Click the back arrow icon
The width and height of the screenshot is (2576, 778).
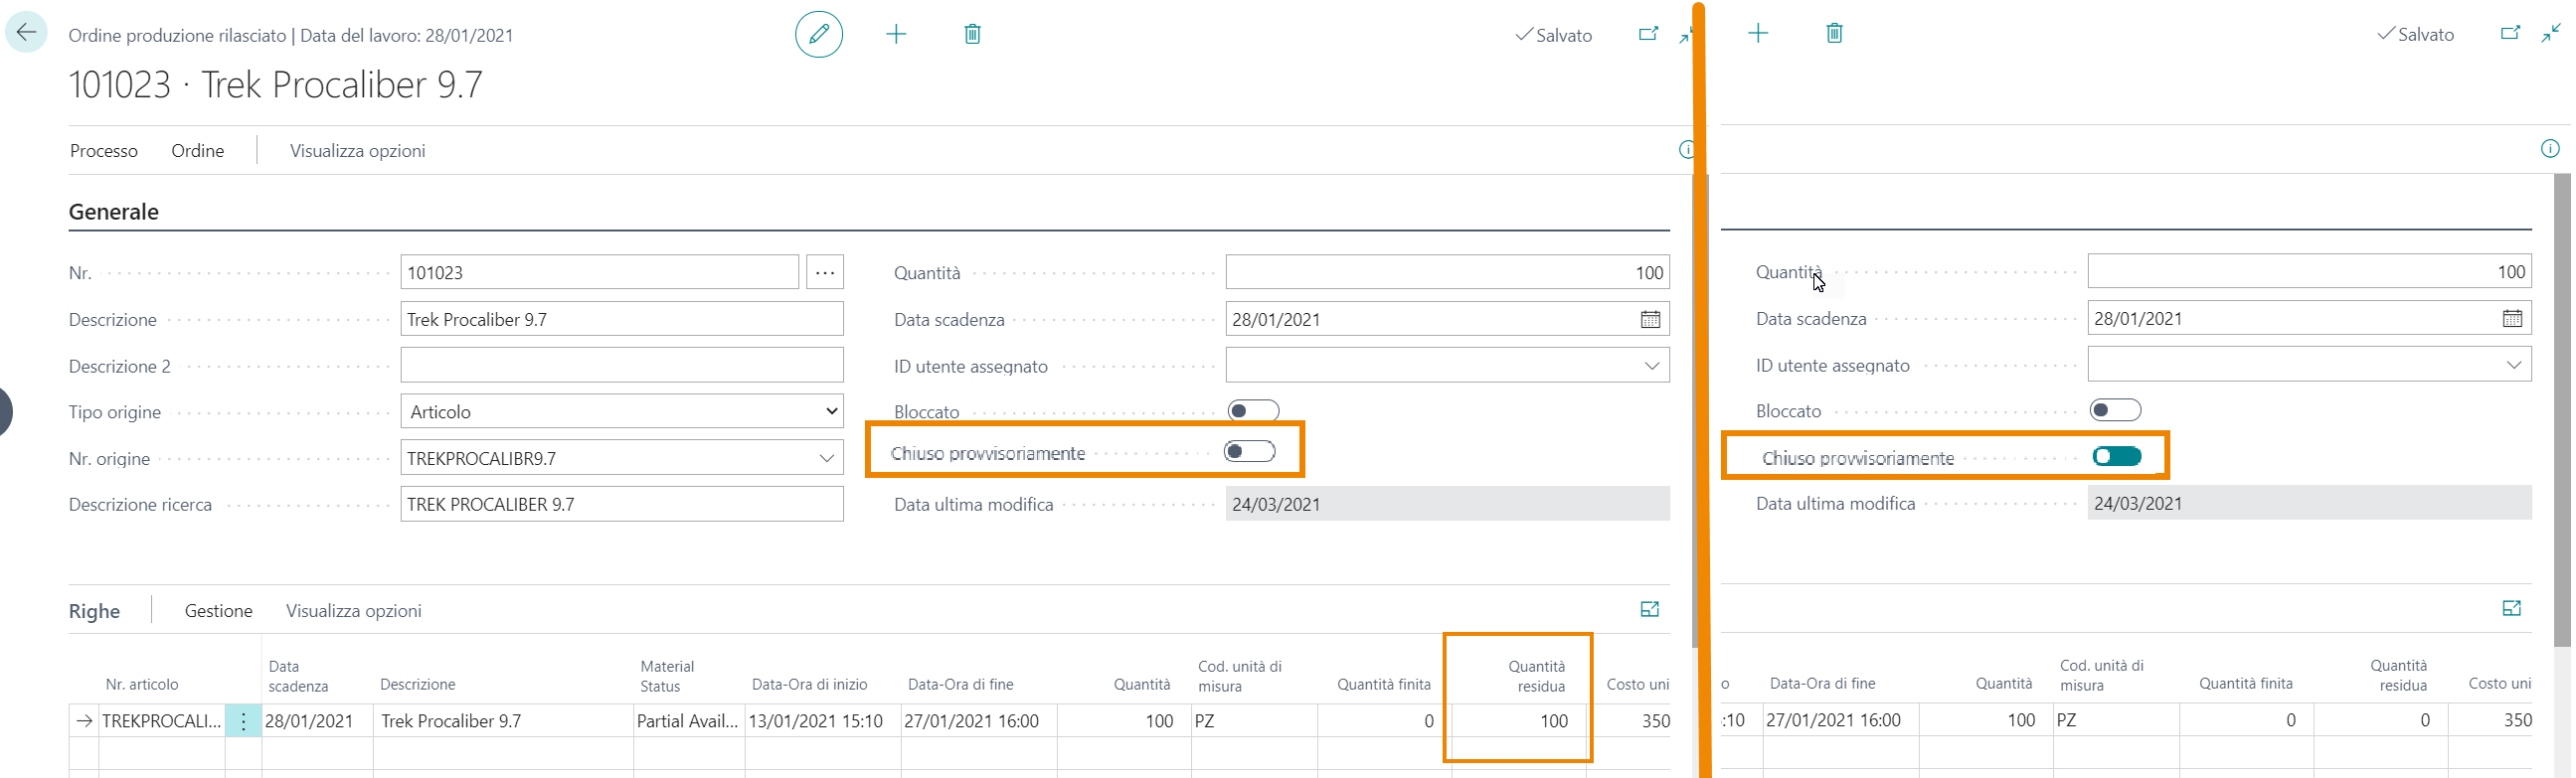[26, 32]
